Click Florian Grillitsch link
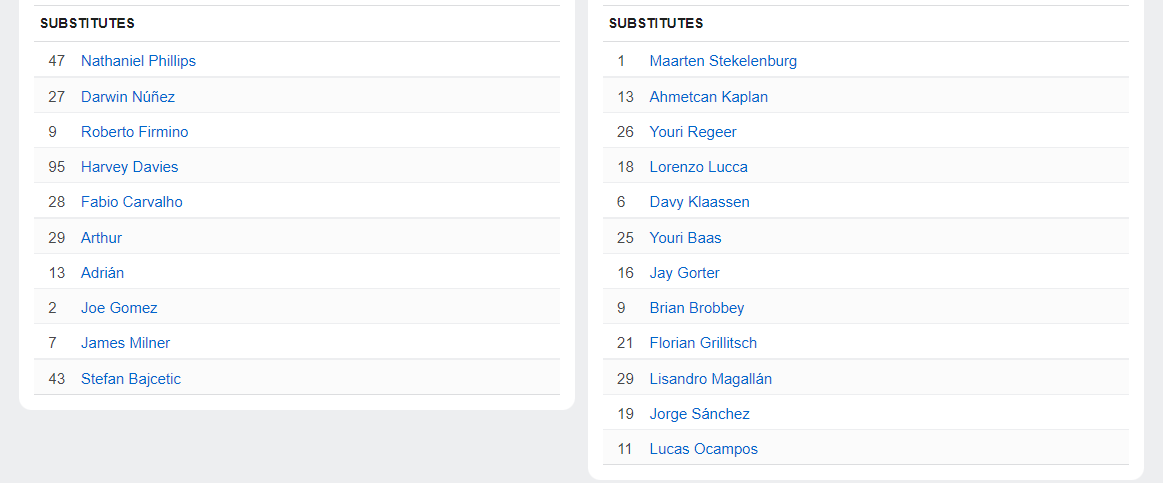1163x483 pixels. (703, 343)
